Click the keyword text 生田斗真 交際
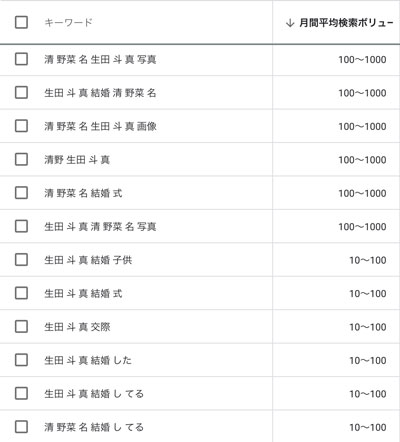Screen dimensions: 400x442 (77, 327)
